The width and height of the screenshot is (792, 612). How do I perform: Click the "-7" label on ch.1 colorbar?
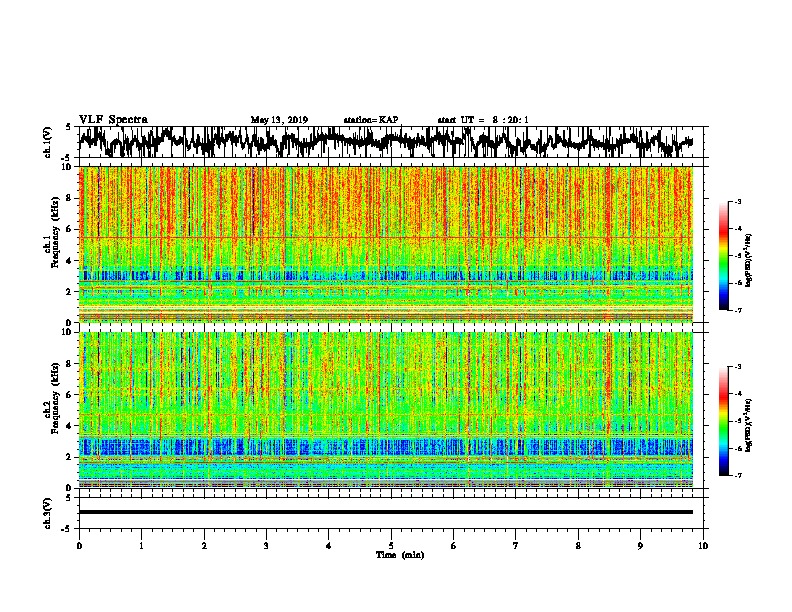[x=738, y=310]
